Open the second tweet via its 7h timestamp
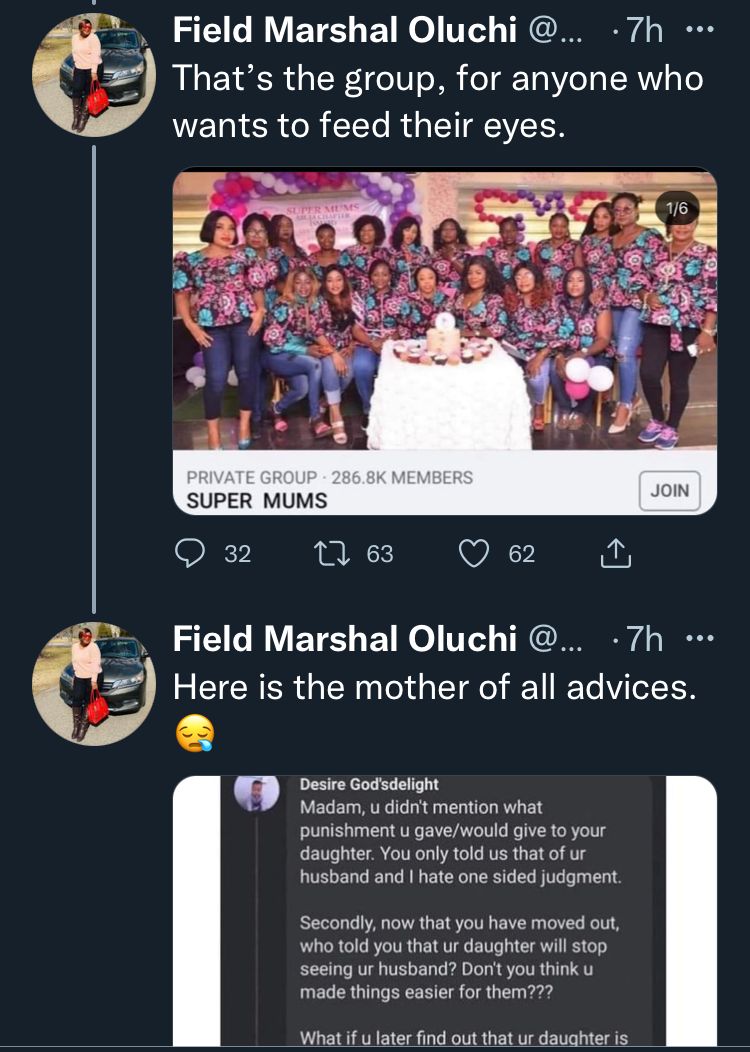 tap(644, 638)
